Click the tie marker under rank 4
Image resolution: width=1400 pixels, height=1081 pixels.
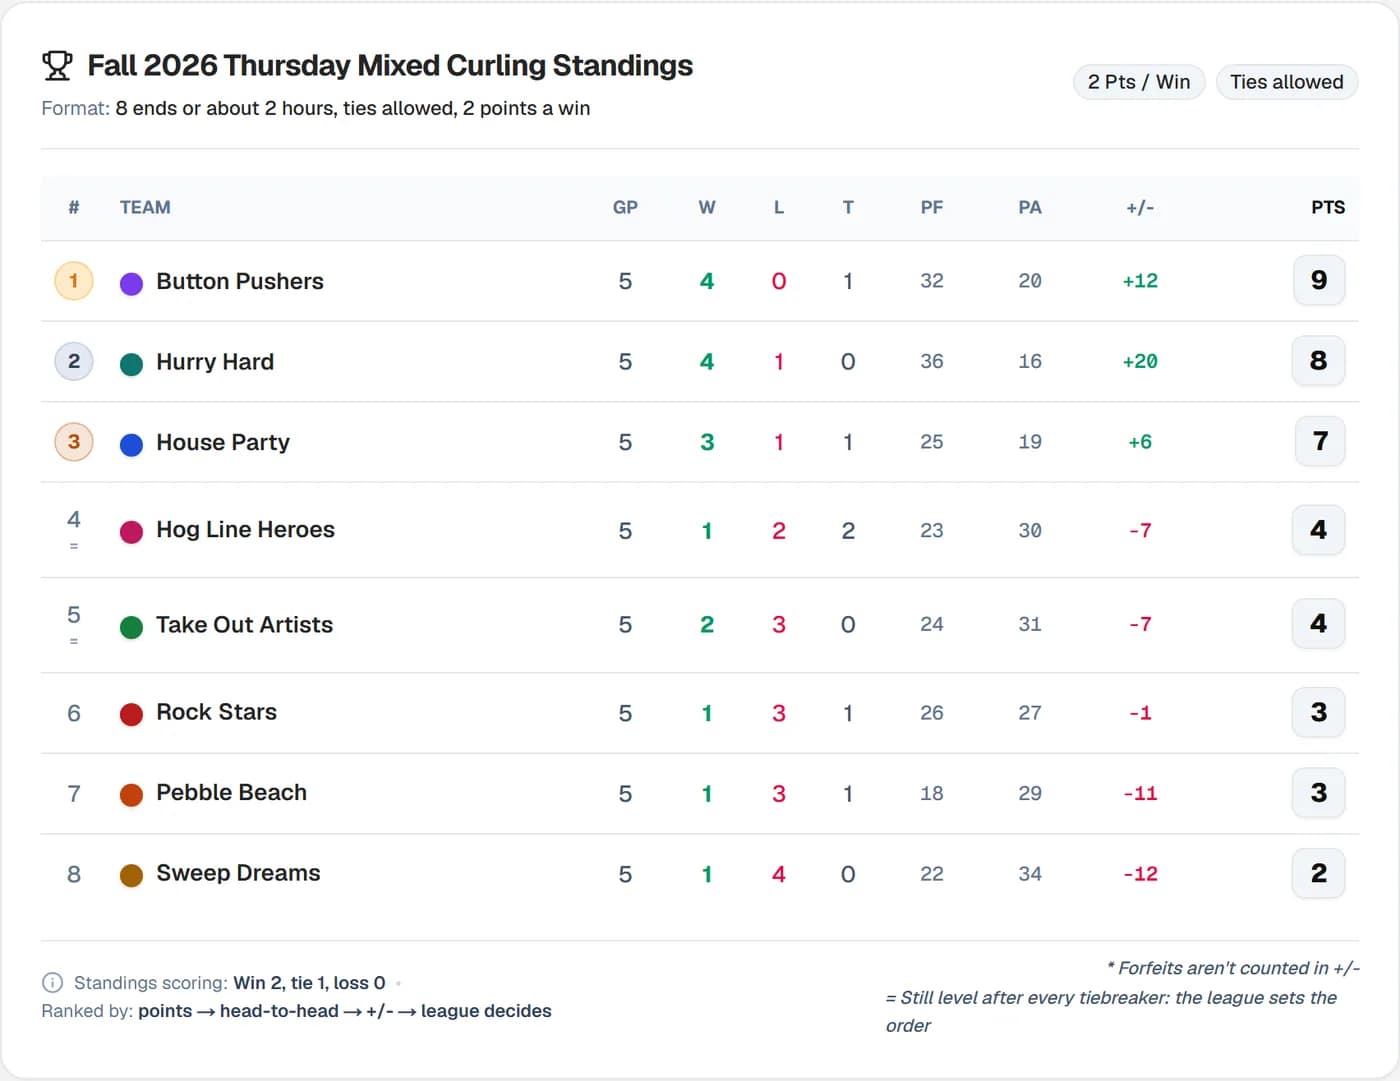(x=74, y=546)
